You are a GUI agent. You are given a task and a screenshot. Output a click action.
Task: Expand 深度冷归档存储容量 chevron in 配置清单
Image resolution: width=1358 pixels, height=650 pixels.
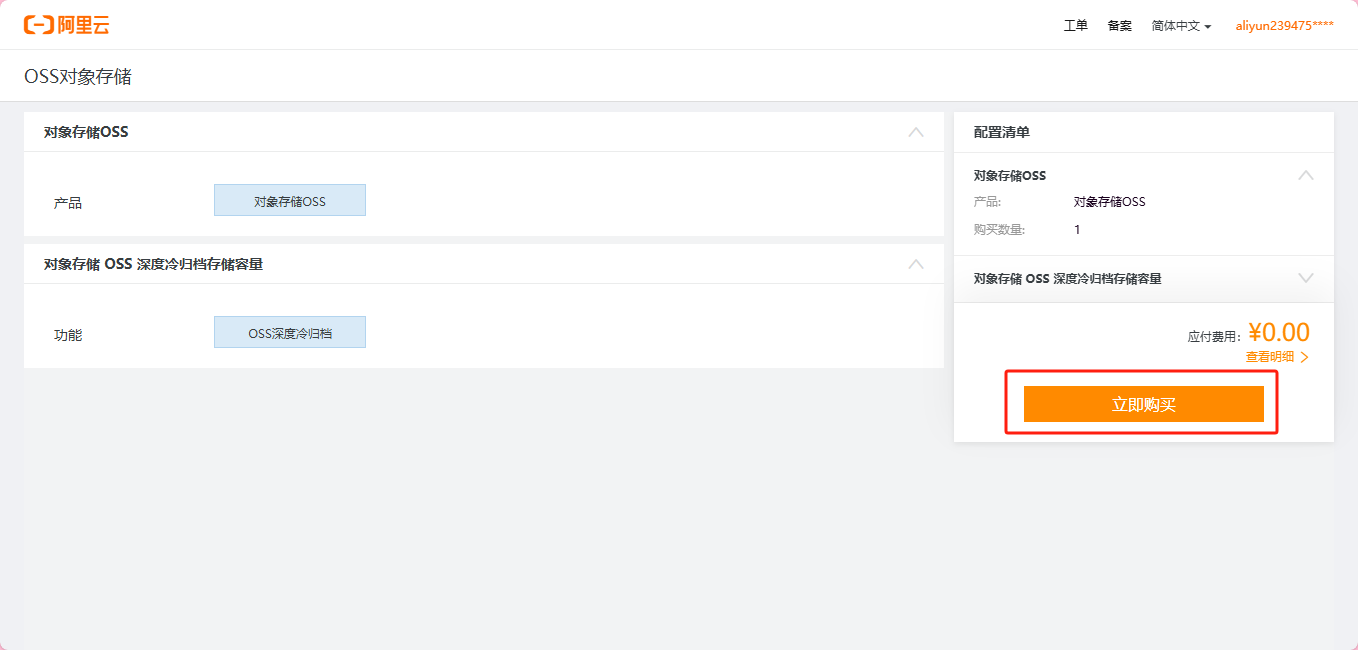click(x=1305, y=278)
